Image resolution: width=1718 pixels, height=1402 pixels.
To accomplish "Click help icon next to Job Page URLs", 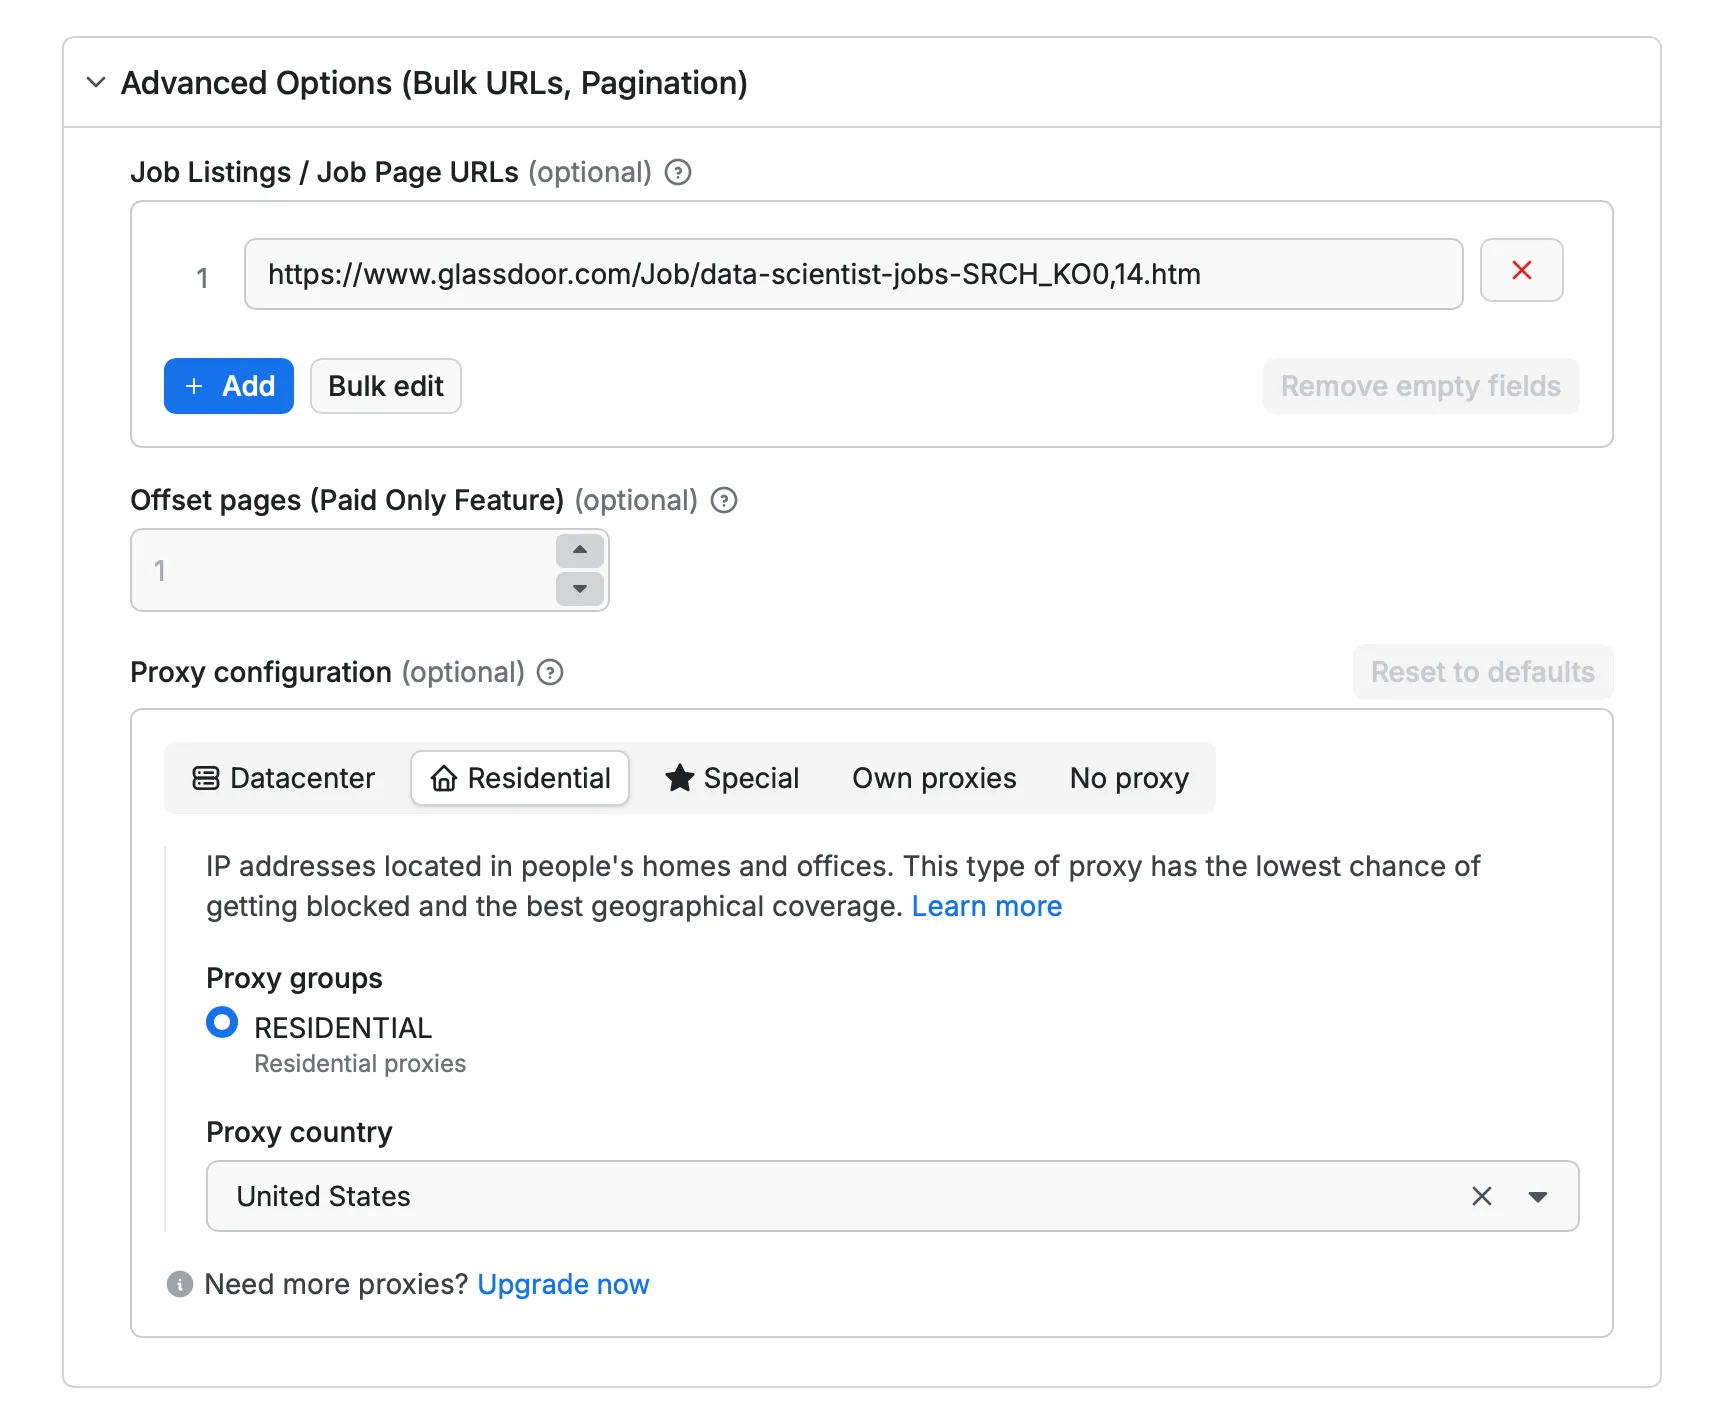I will [678, 173].
